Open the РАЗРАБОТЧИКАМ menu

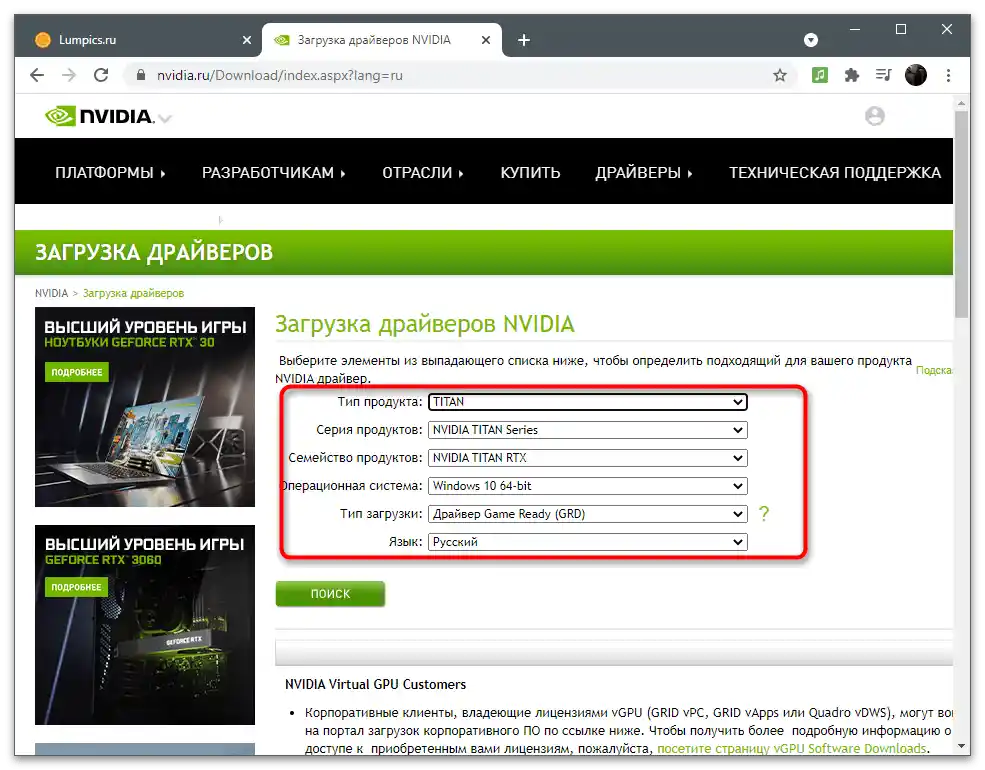[x=273, y=173]
